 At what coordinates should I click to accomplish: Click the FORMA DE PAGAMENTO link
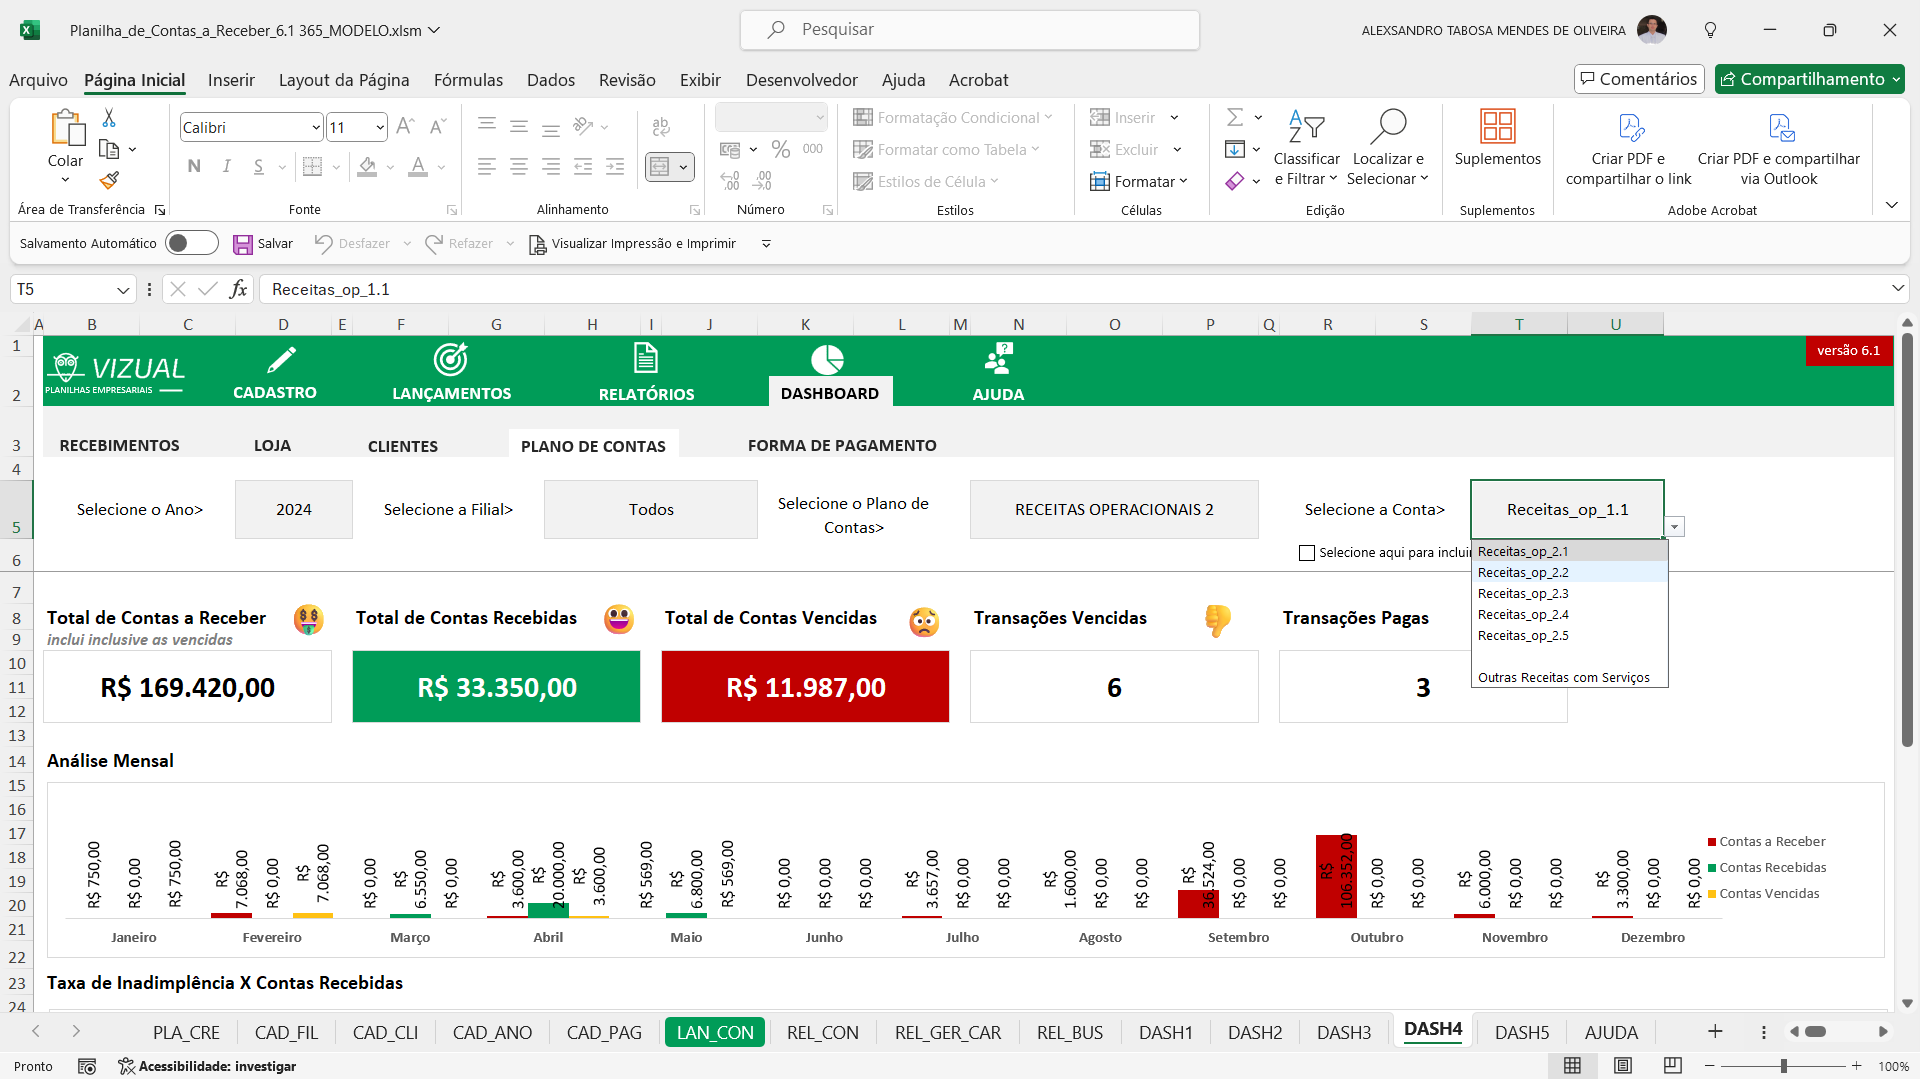[x=842, y=446]
